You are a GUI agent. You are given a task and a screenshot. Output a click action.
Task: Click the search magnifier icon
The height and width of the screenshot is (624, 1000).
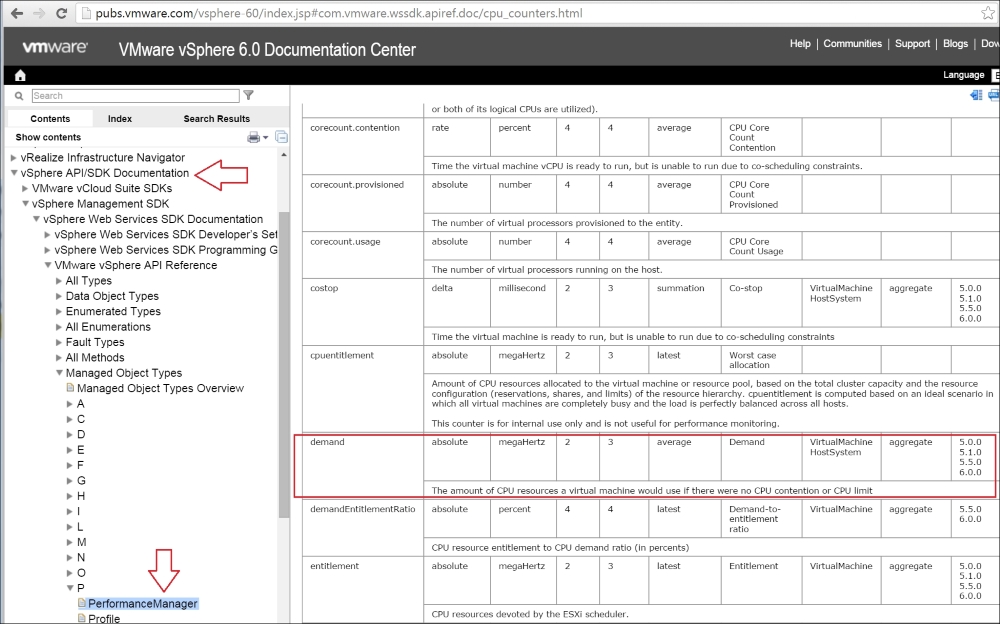pyautogui.click(x=19, y=96)
